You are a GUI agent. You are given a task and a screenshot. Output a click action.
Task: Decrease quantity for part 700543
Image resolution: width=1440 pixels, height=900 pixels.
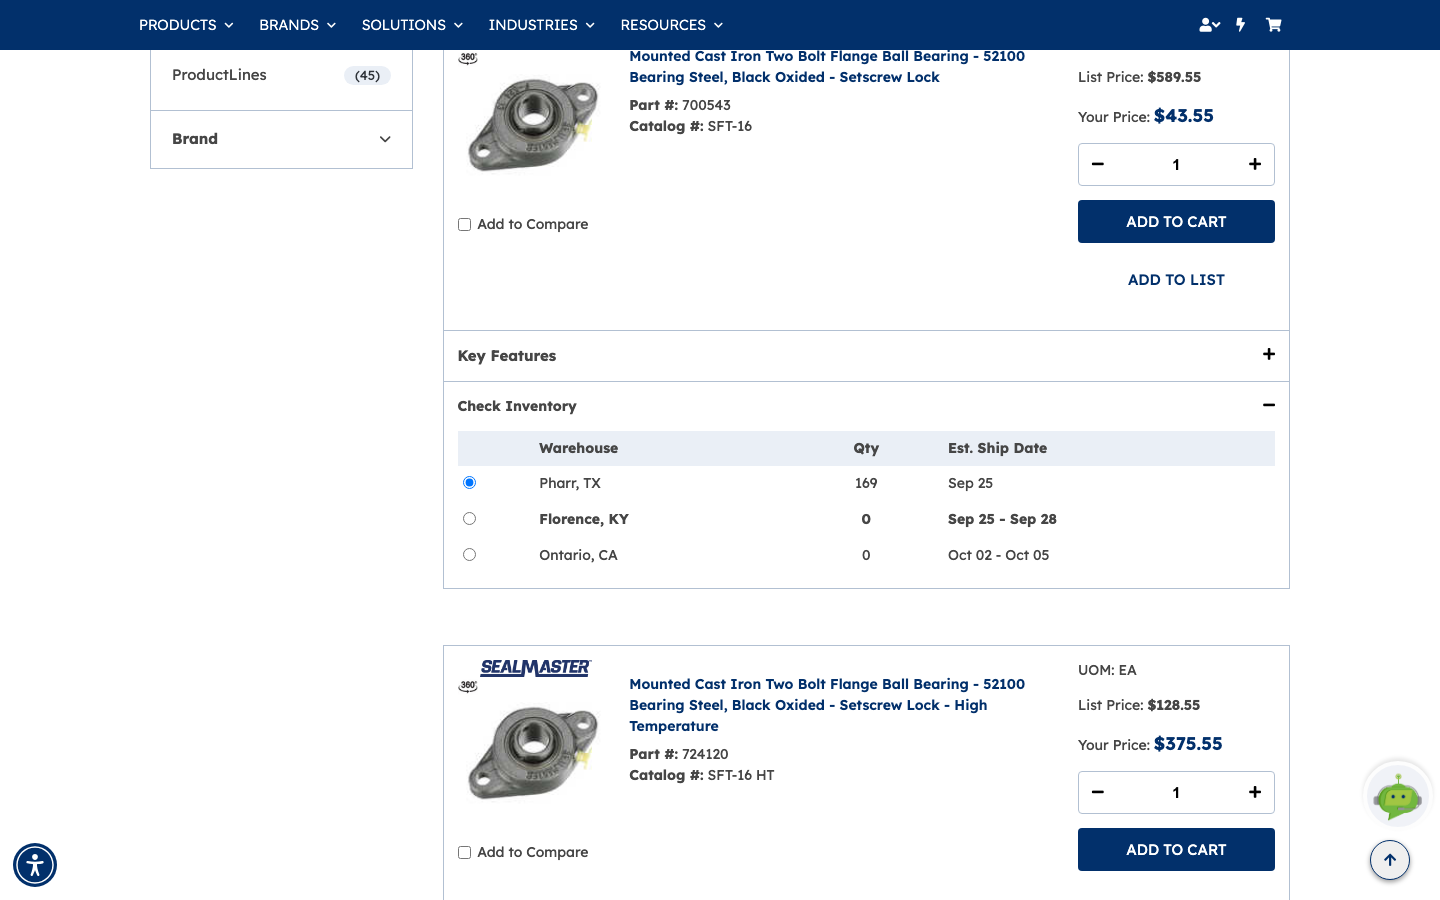click(x=1098, y=164)
